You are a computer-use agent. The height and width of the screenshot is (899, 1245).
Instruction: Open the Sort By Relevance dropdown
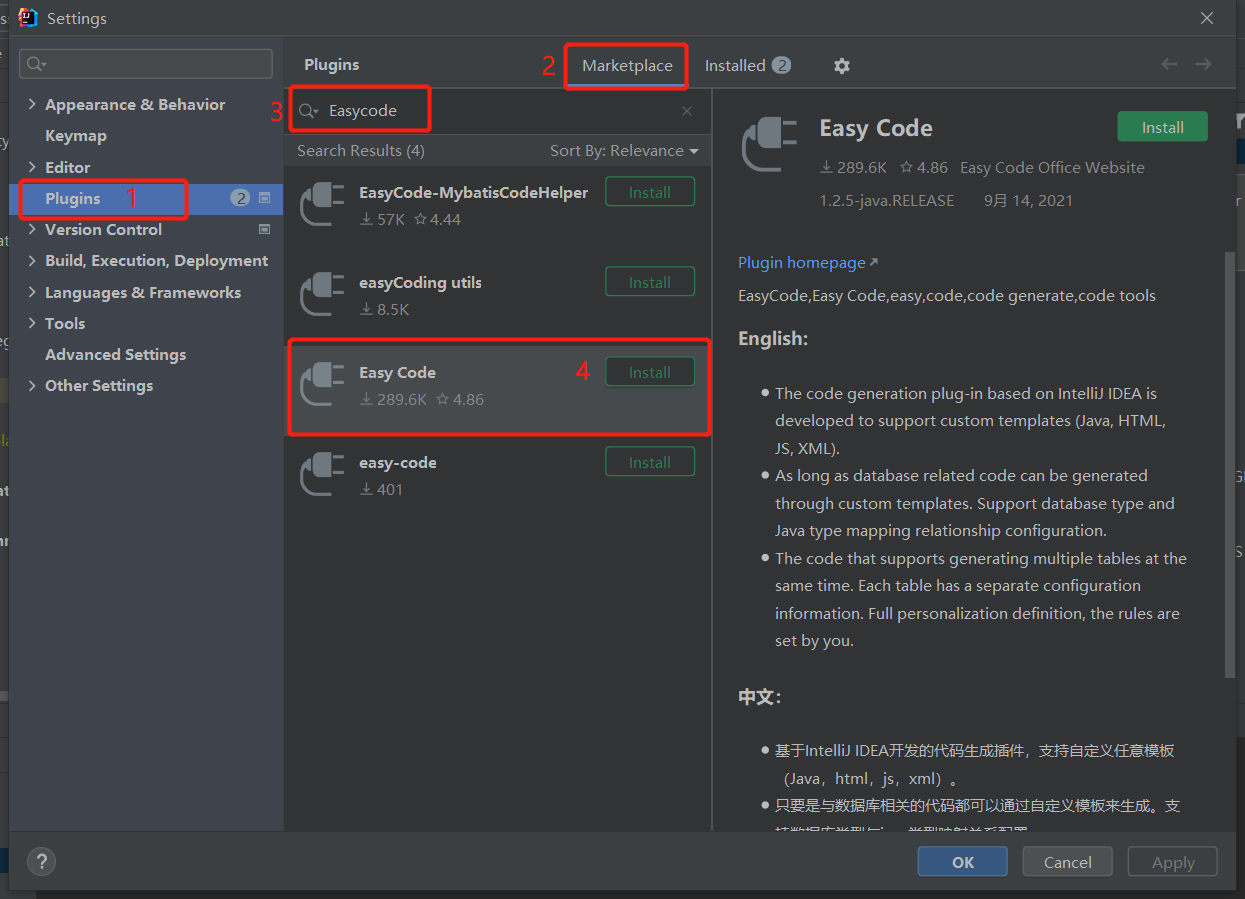pos(624,150)
